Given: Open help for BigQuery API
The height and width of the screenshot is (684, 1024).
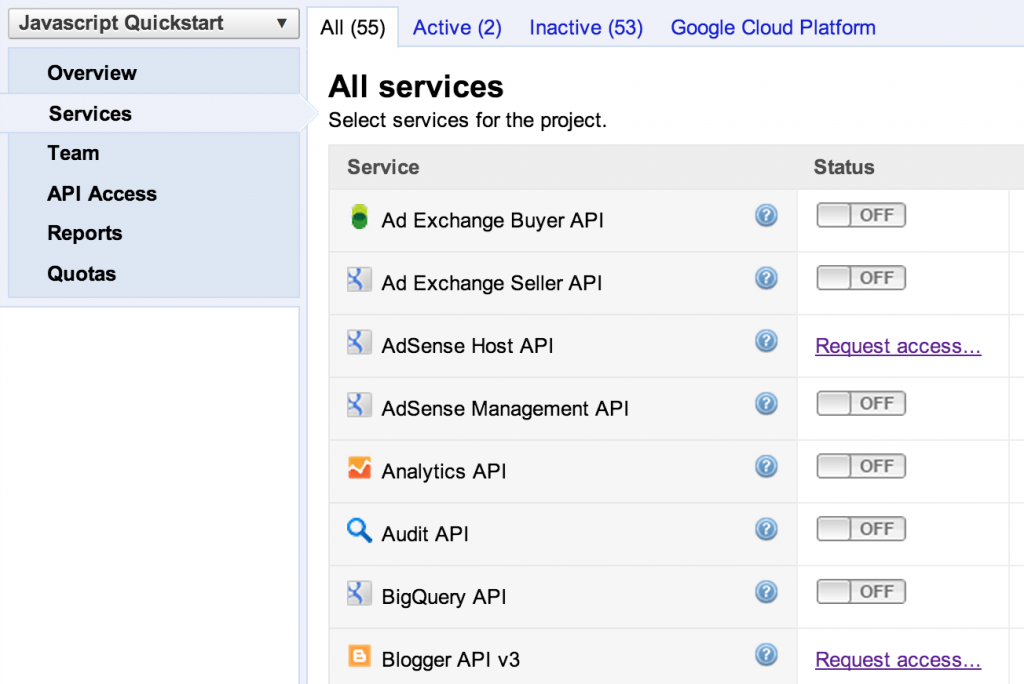Looking at the screenshot, I should (766, 592).
